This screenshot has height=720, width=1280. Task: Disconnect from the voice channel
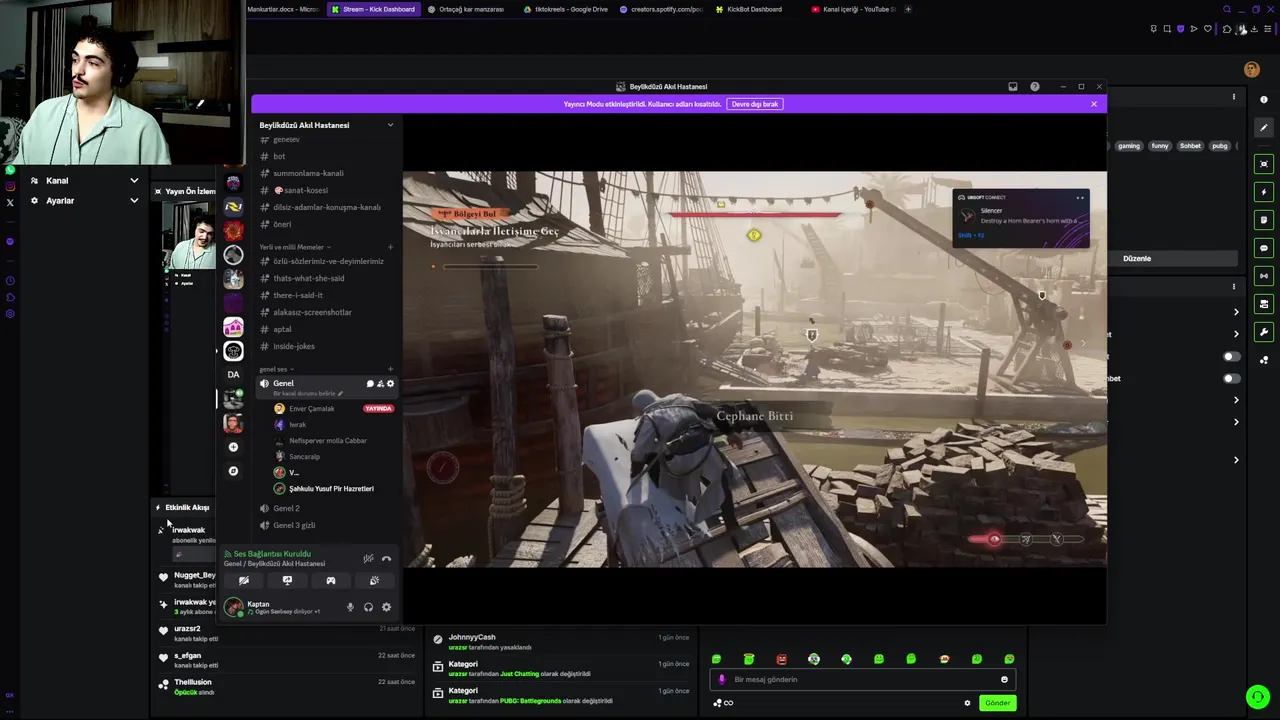point(387,559)
